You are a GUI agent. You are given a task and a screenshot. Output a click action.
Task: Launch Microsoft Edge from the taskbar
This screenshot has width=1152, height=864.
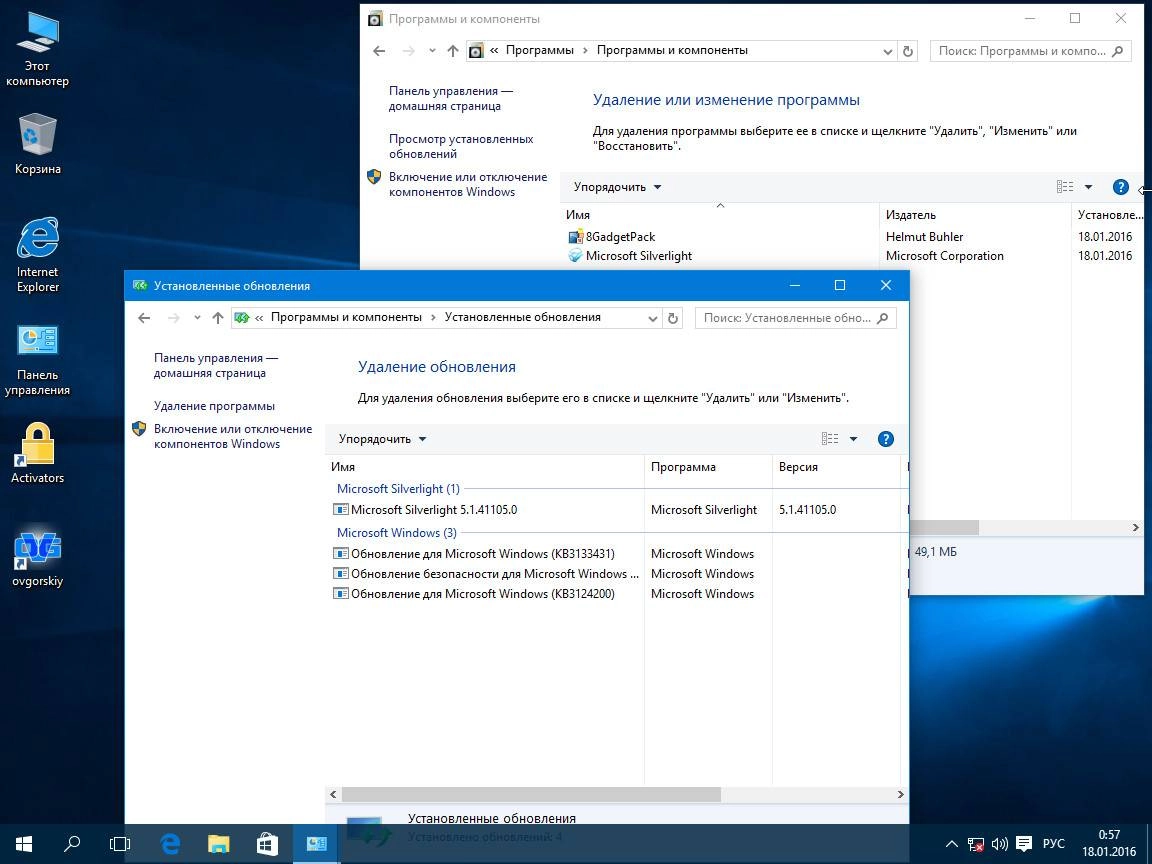170,843
